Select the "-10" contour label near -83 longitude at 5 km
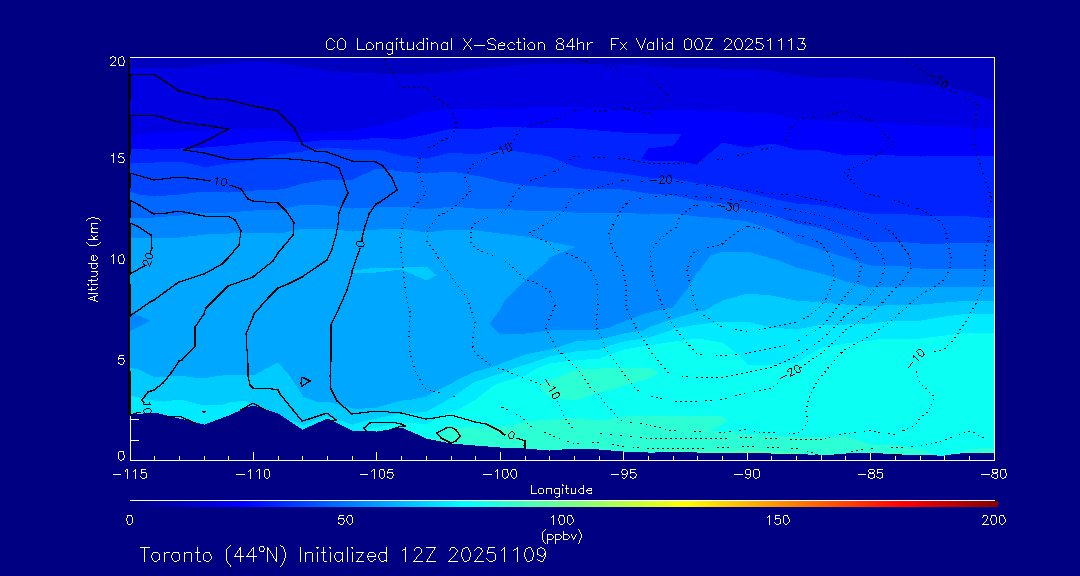The width and height of the screenshot is (1080, 576). click(x=915, y=358)
